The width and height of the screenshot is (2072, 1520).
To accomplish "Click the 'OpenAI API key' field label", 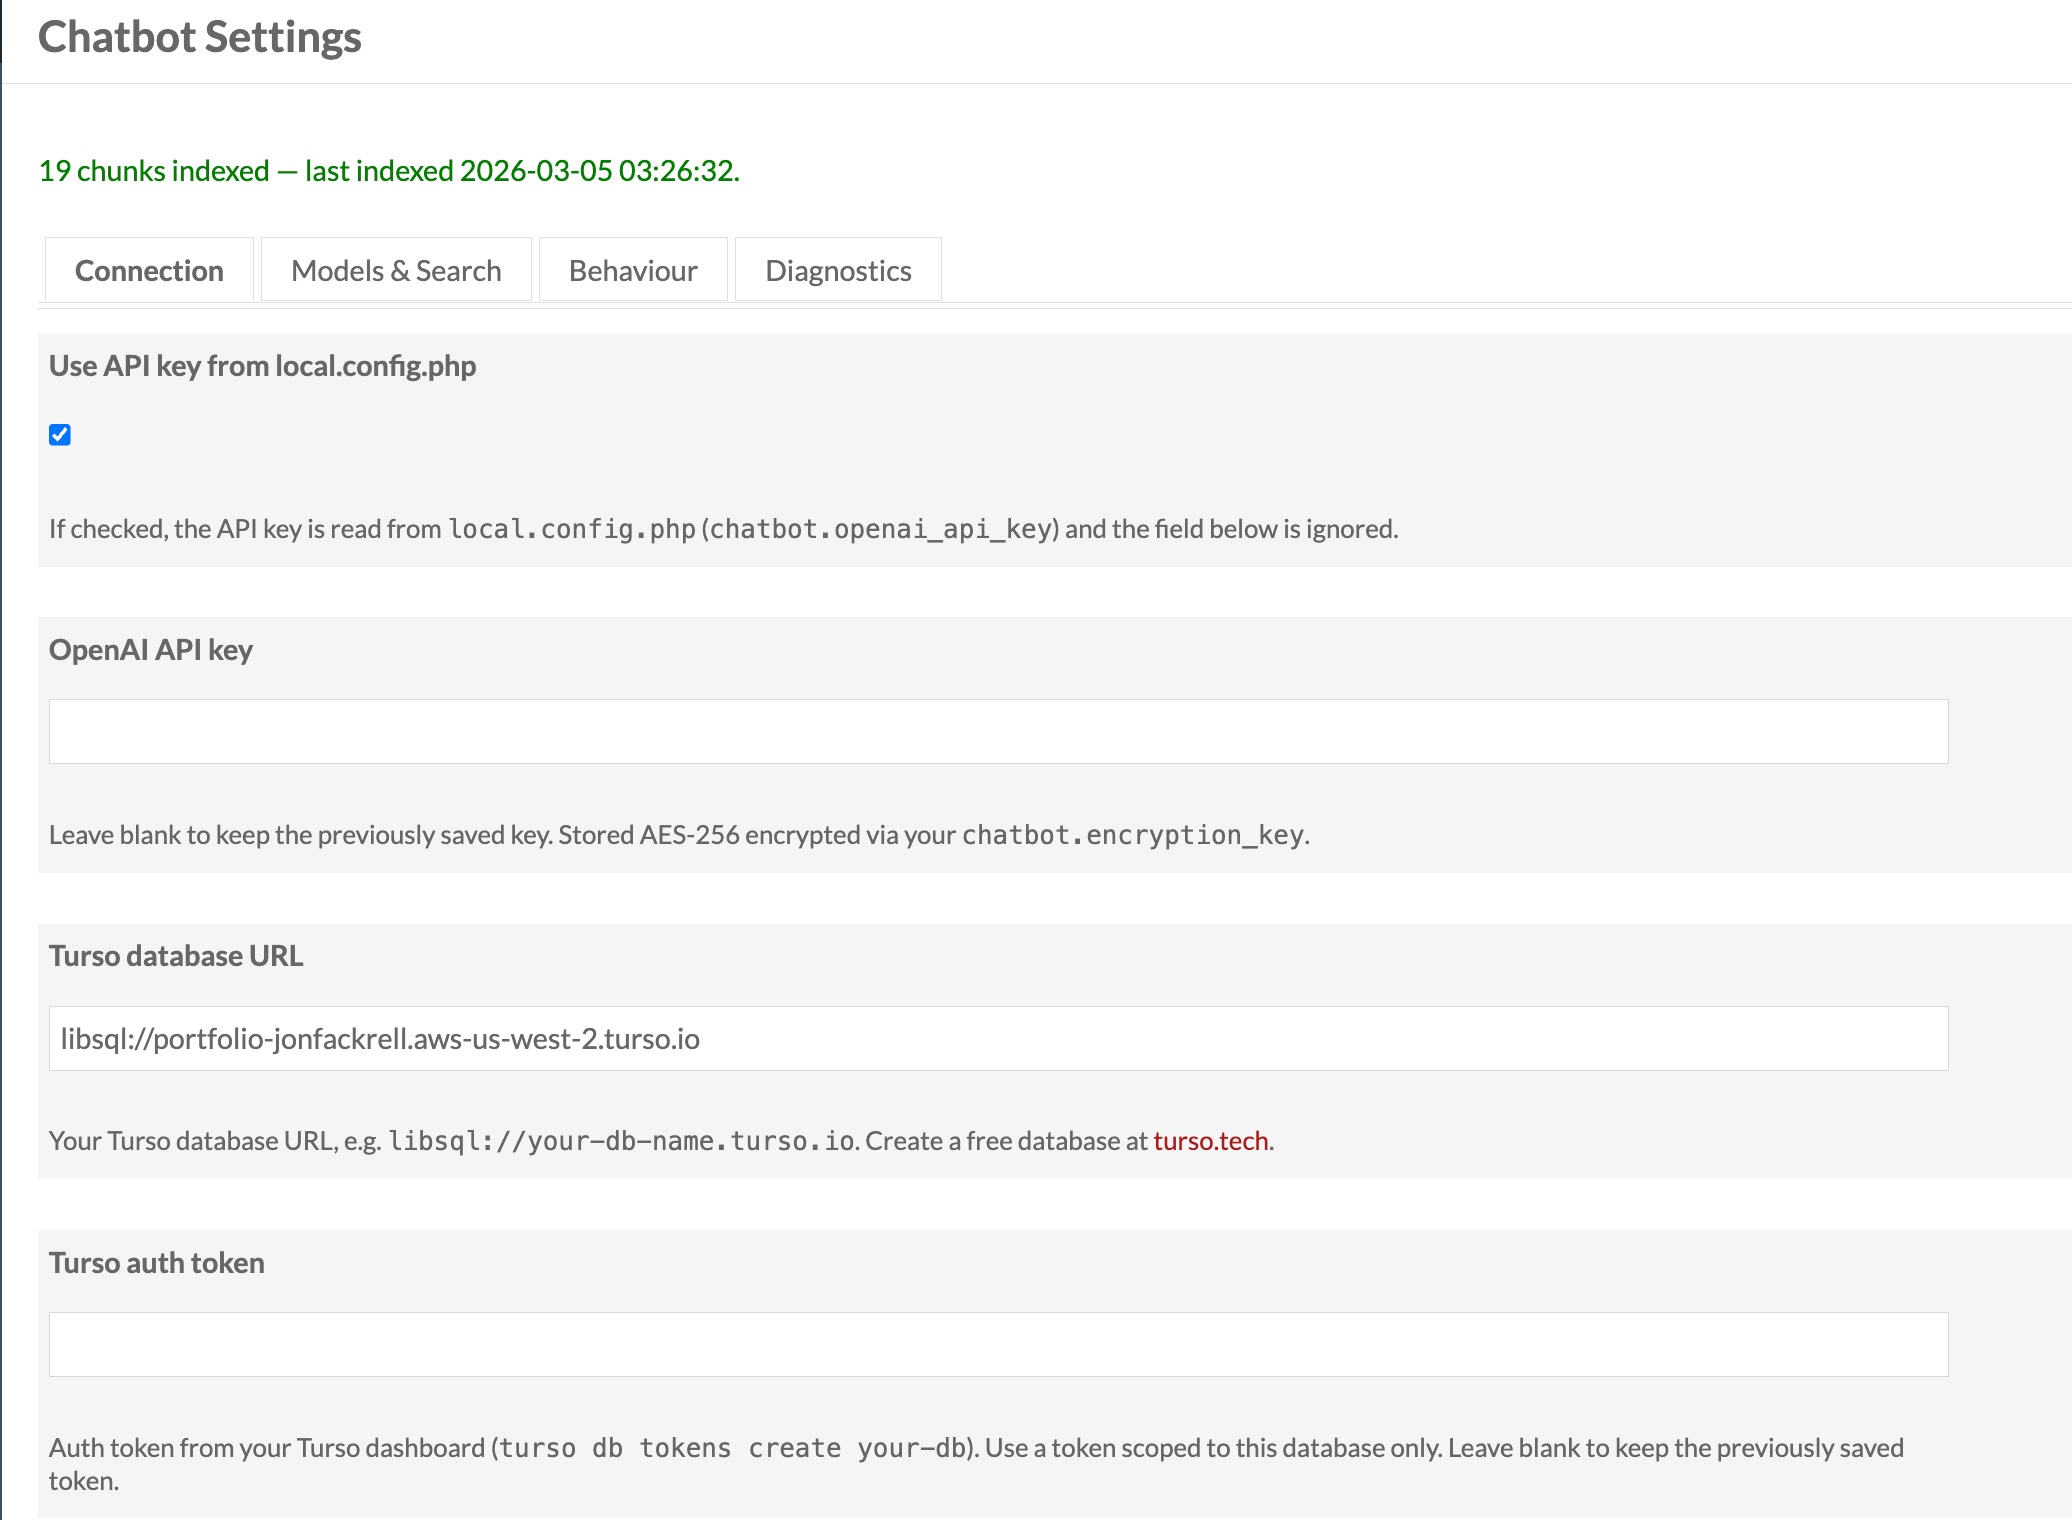I will click(151, 650).
